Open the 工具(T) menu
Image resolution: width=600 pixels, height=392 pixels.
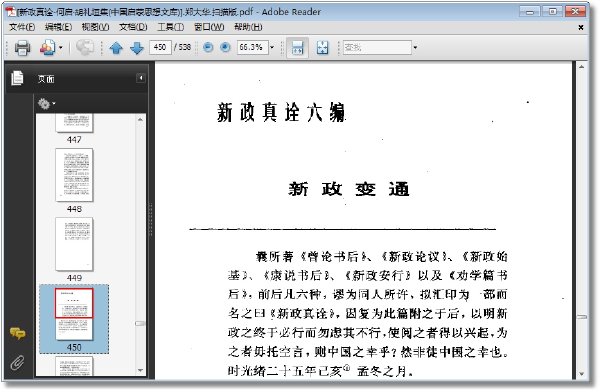(x=171, y=27)
